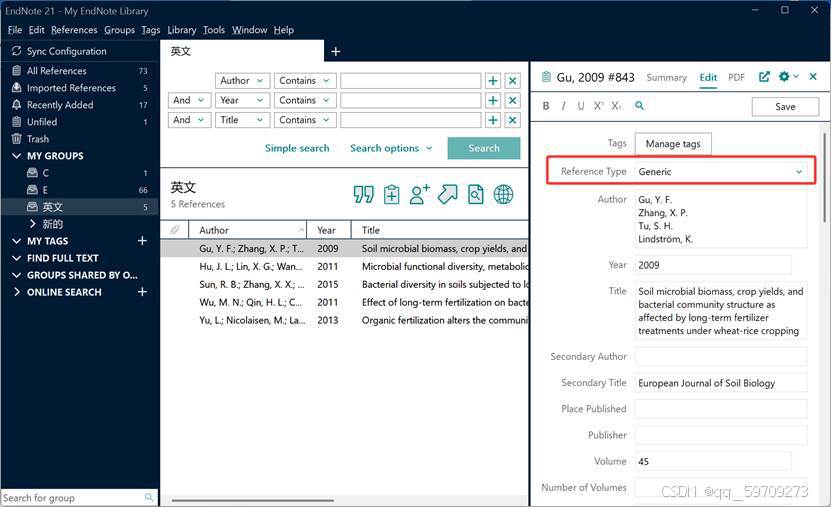Apply italic formatting
The height and width of the screenshot is (507, 831).
[563, 106]
